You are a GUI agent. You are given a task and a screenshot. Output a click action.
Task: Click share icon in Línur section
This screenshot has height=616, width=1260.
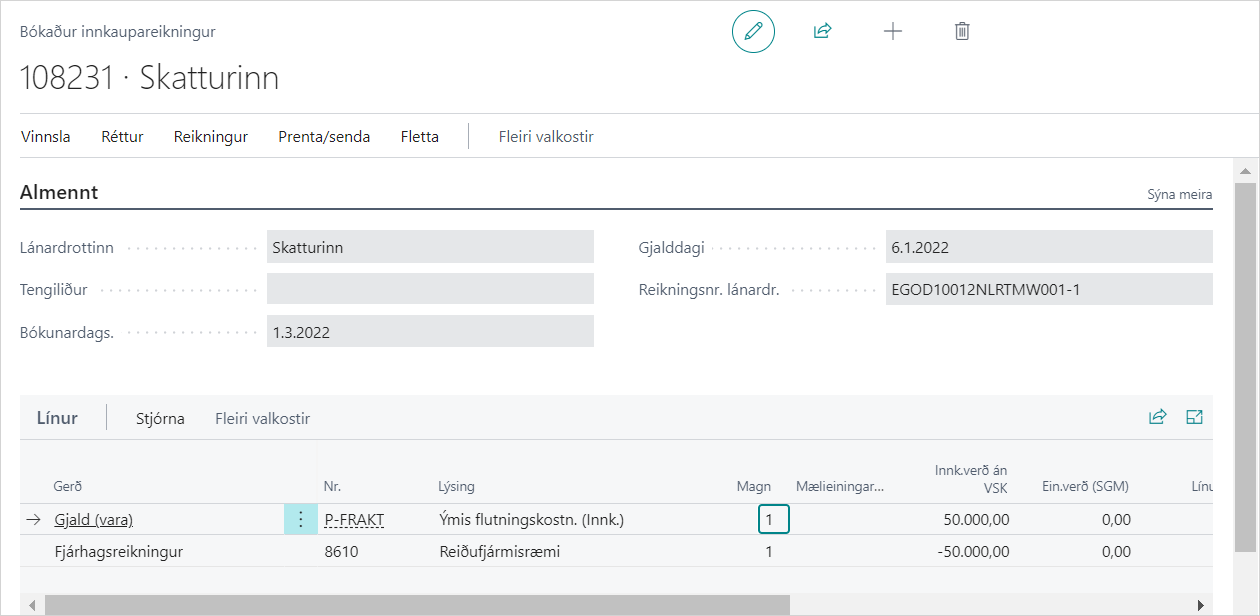(1157, 417)
